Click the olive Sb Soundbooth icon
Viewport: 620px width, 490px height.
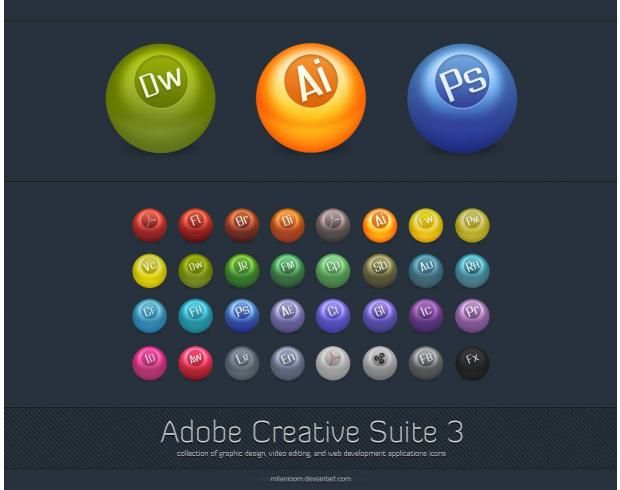(380, 271)
